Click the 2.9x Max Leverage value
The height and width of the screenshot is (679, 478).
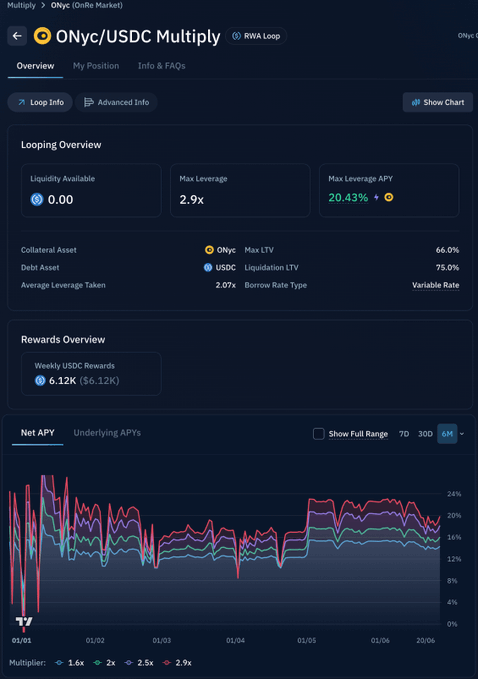tap(191, 200)
